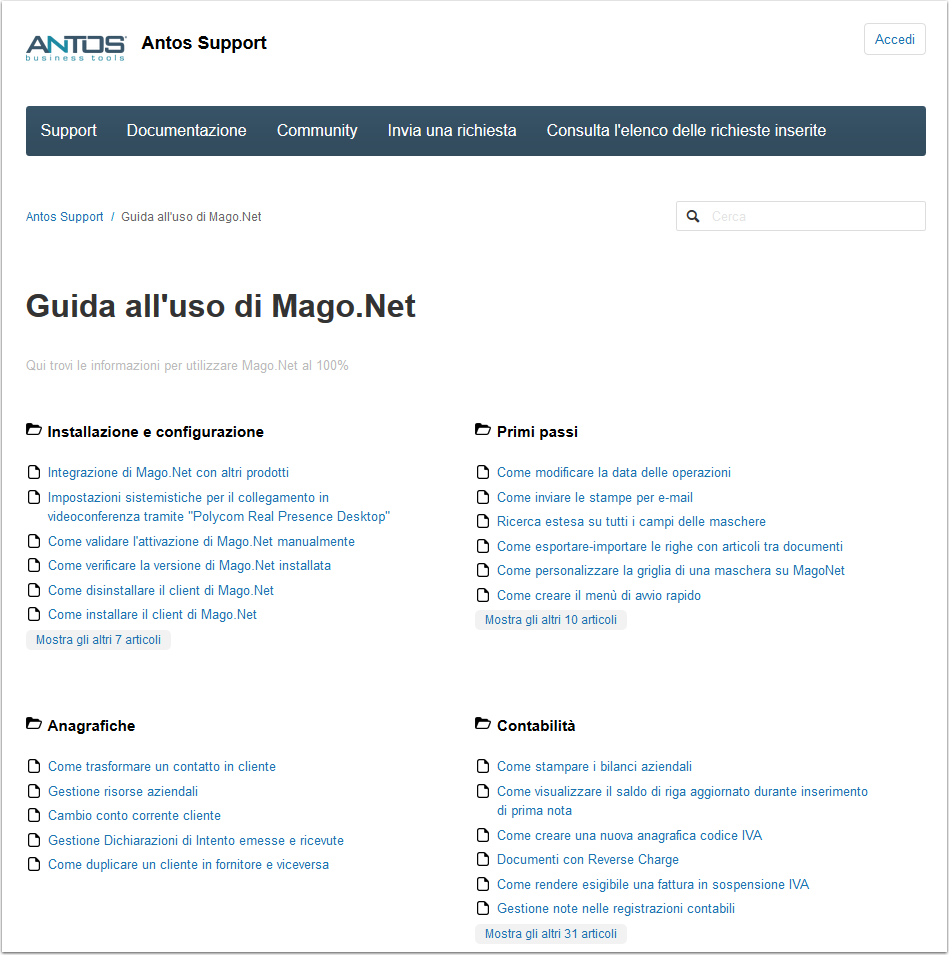
Task: Open Gestione Dichiarazioni di Intento emesse e ricevute
Action: click(196, 840)
